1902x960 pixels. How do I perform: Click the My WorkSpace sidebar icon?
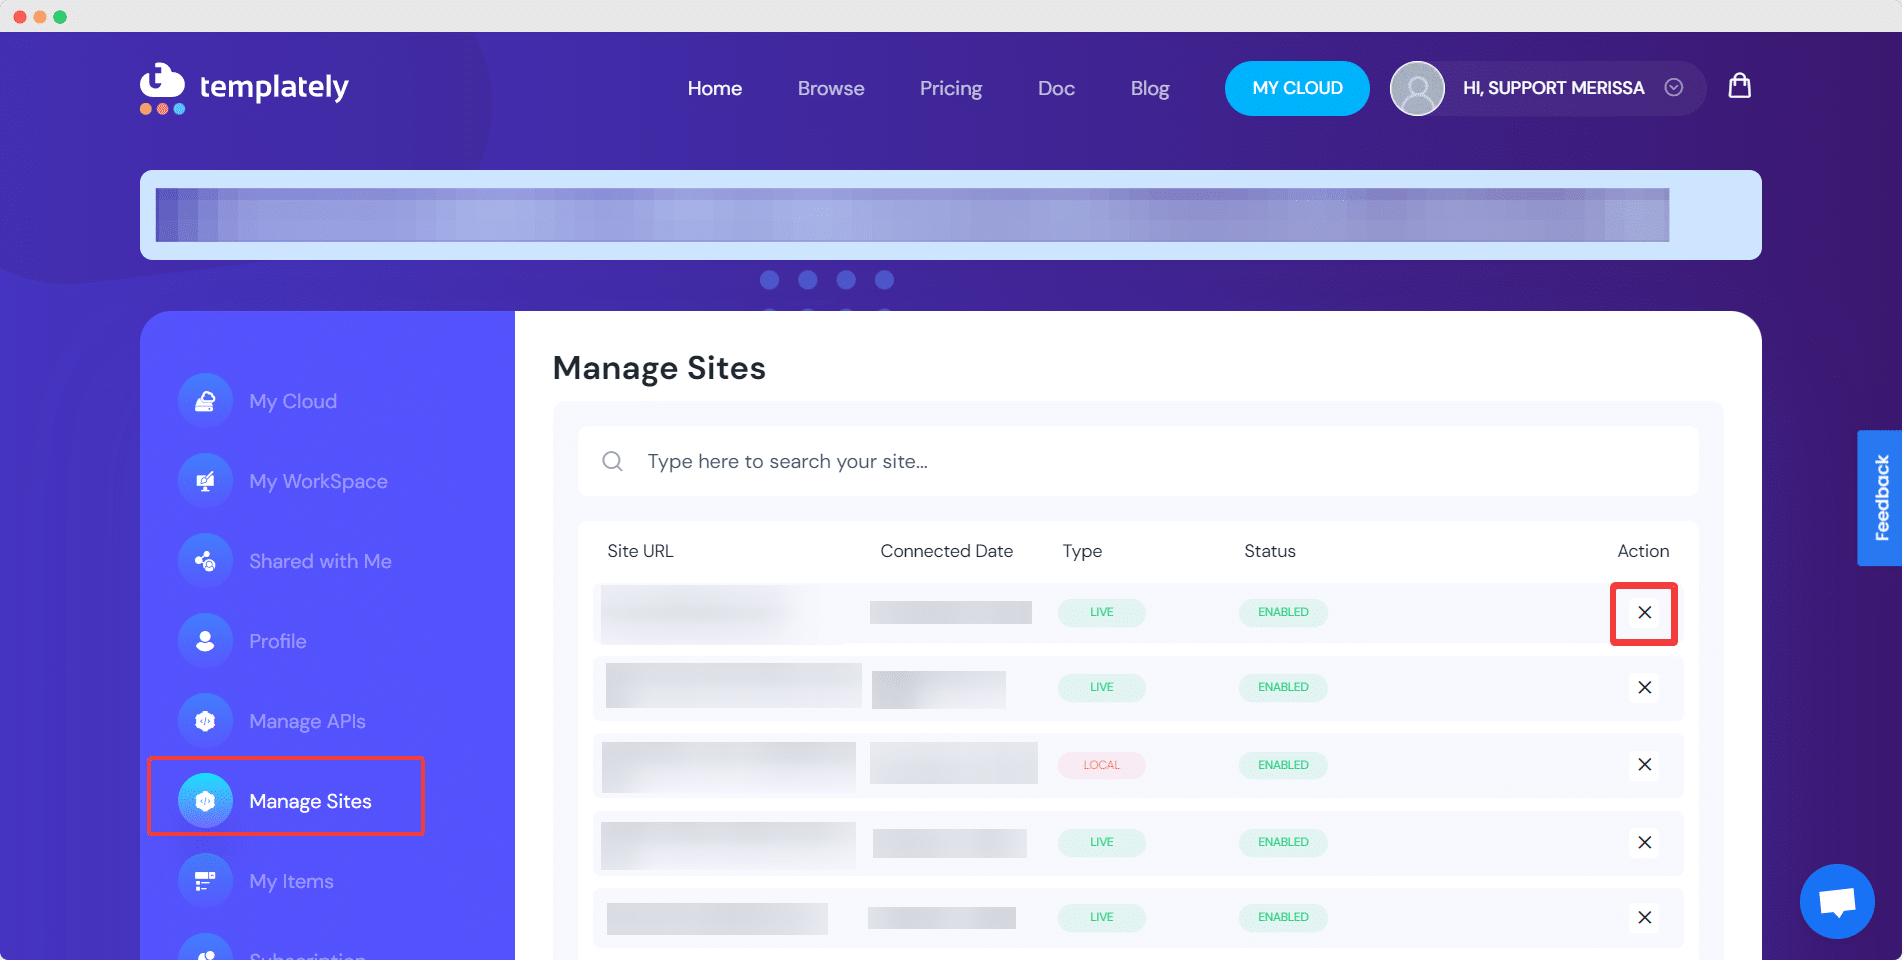coord(205,481)
